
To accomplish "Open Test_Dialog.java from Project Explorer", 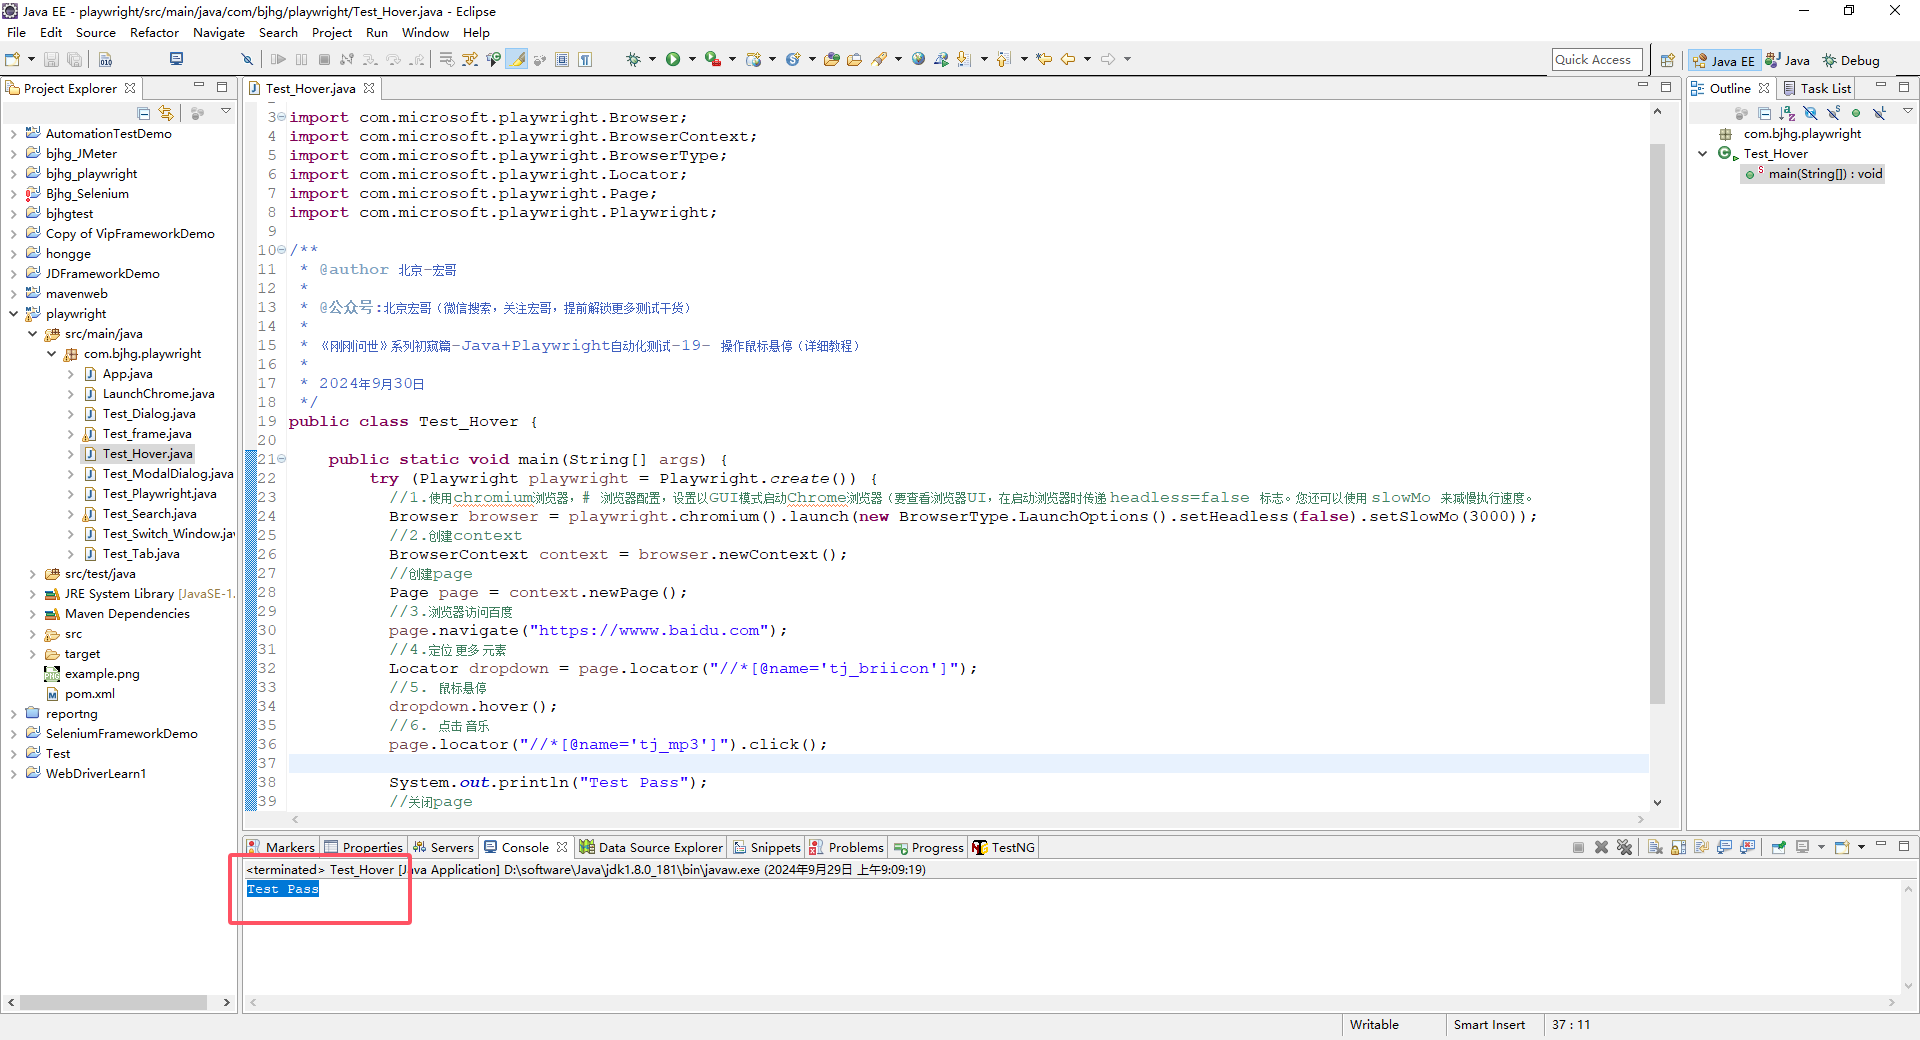I will click(x=149, y=414).
